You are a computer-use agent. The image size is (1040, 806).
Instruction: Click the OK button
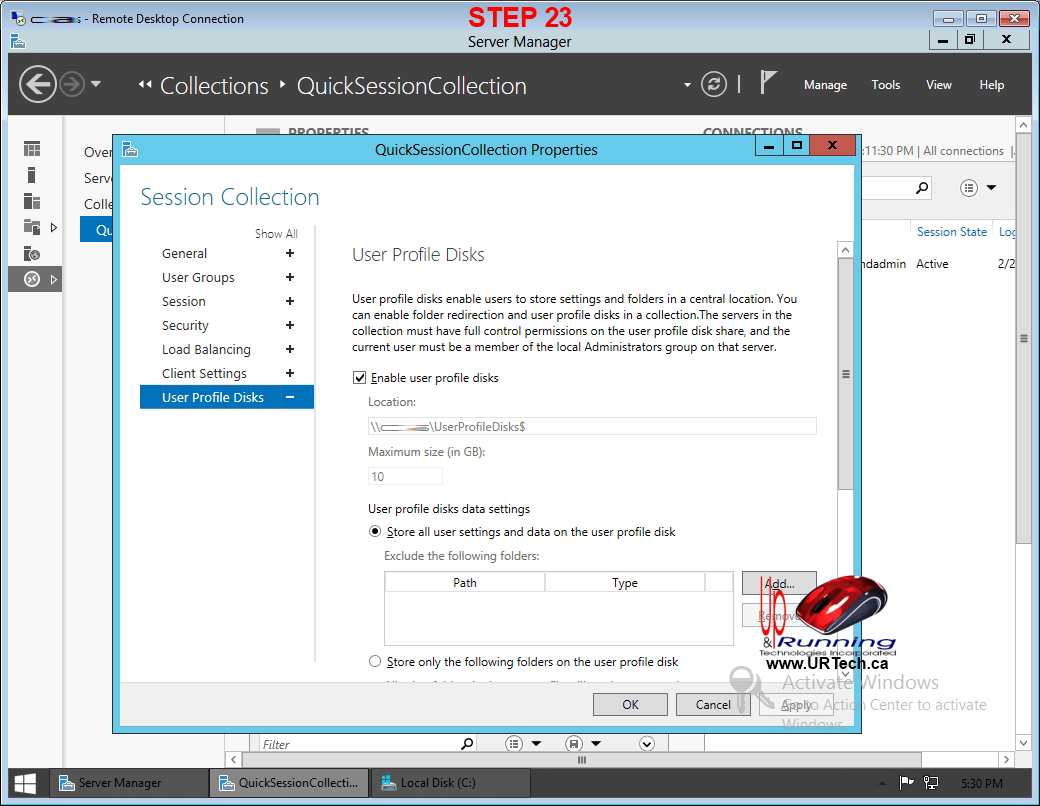coord(630,704)
